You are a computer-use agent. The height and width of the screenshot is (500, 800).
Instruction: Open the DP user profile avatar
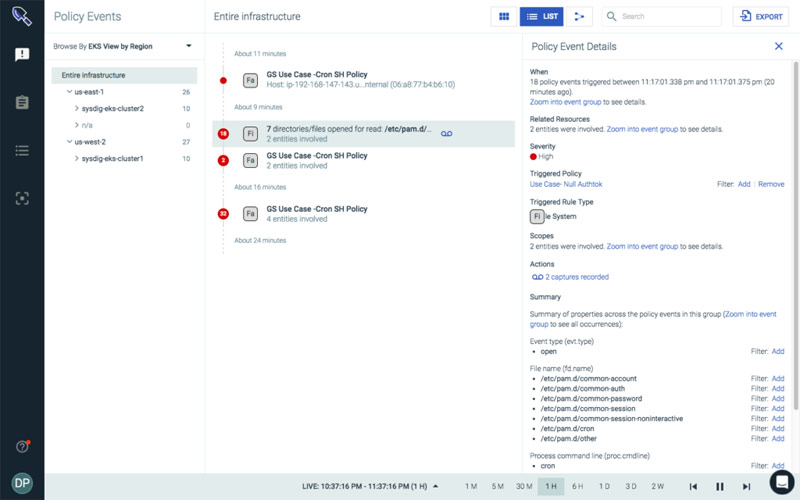tap(22, 483)
